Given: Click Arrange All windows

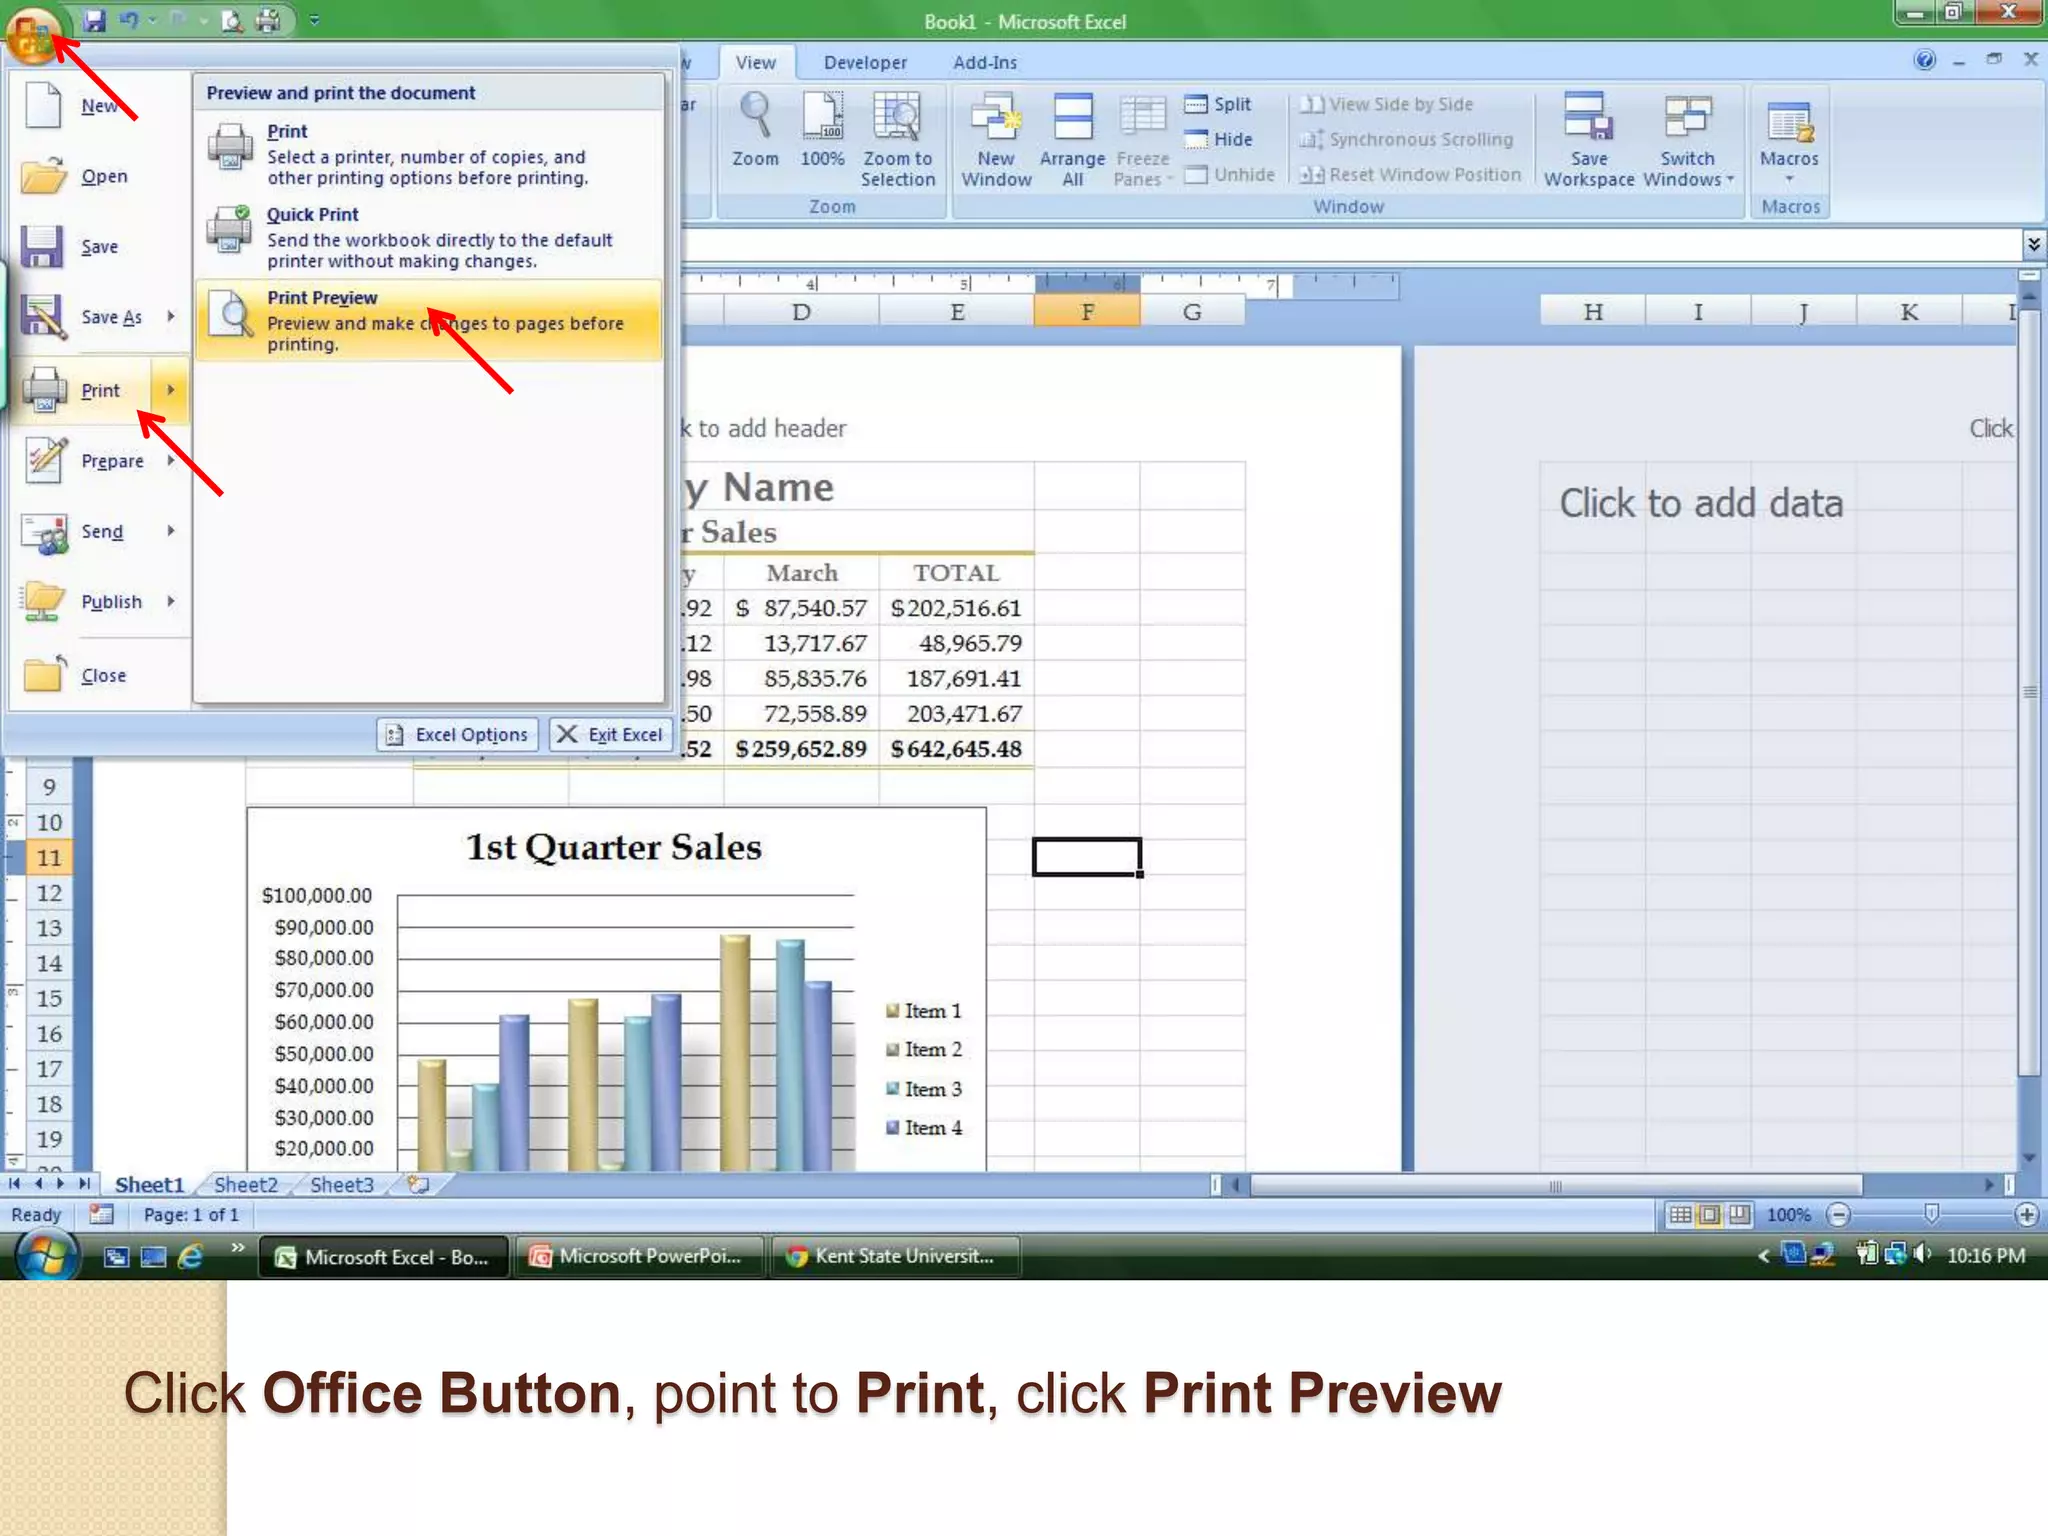Looking at the screenshot, I should (x=1072, y=140).
